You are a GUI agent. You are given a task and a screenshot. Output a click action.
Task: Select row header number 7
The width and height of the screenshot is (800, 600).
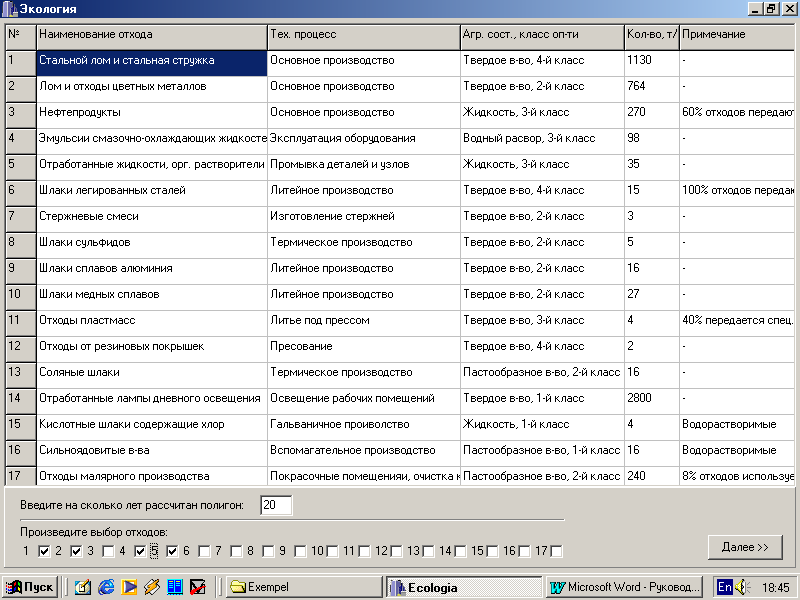coord(21,219)
